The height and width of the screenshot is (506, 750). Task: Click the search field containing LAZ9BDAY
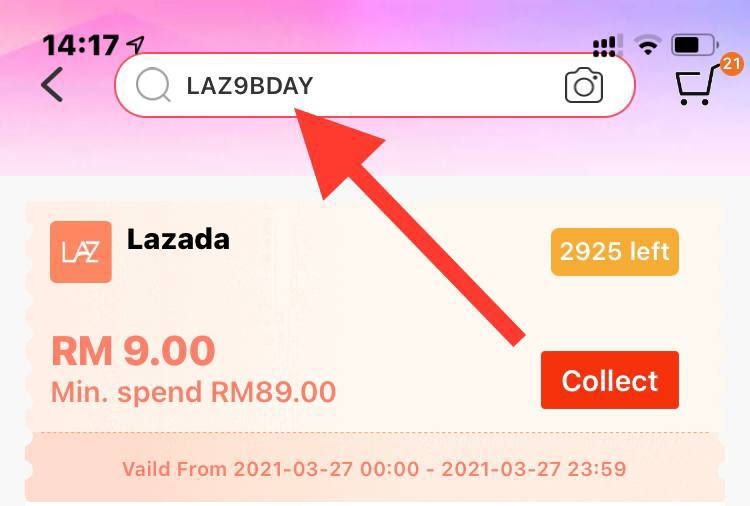tap(375, 85)
